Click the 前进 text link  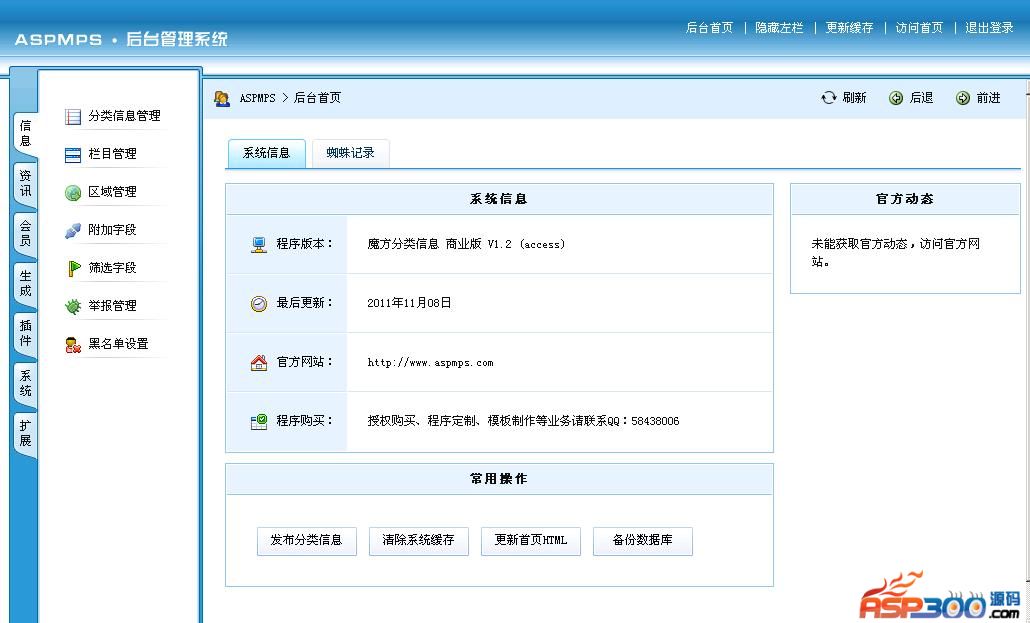988,98
